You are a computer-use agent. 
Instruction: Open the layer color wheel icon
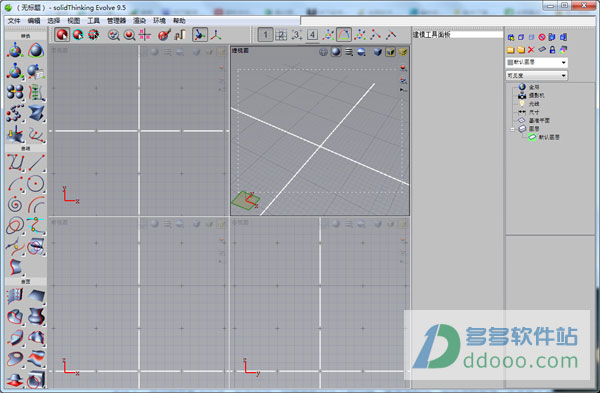pos(563,50)
